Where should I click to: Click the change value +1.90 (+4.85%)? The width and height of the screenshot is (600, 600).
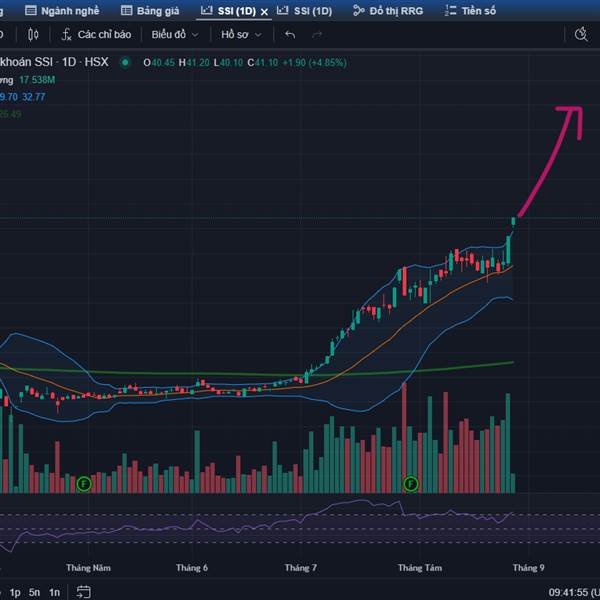click(315, 62)
